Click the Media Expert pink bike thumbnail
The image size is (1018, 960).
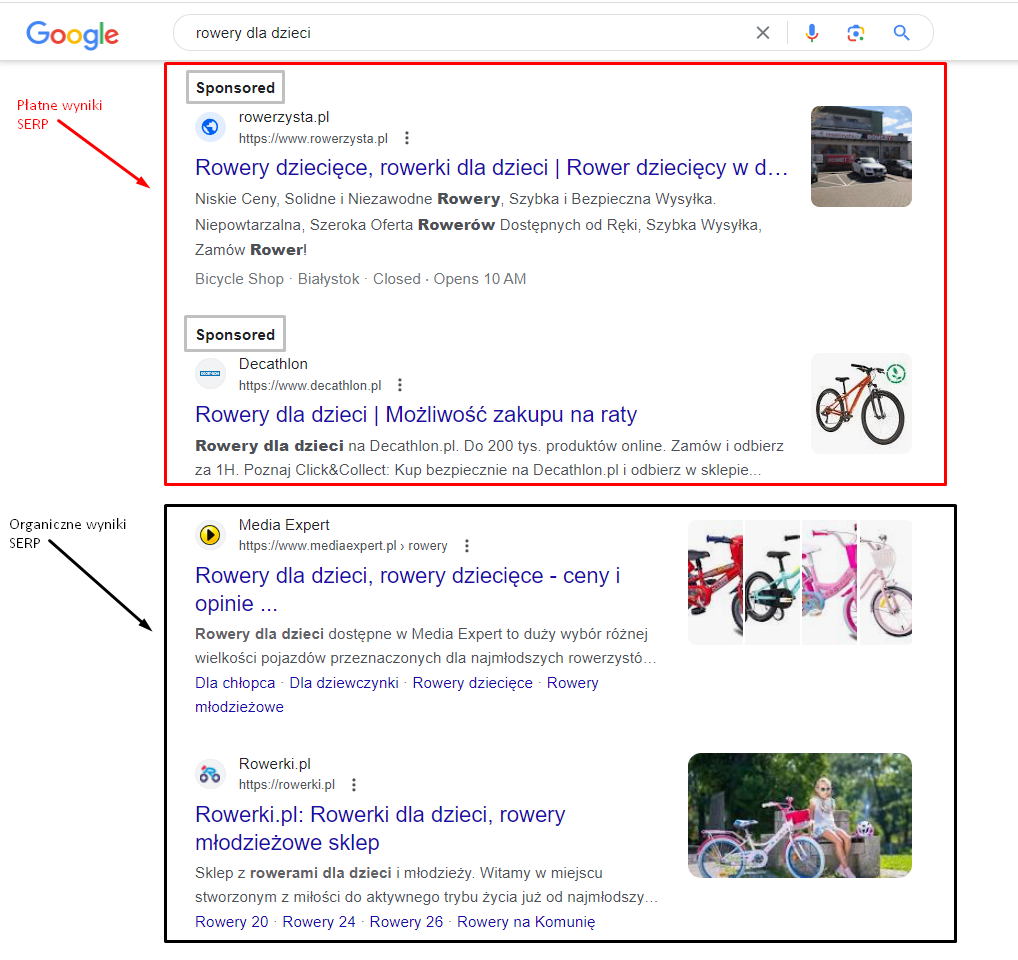click(x=830, y=582)
